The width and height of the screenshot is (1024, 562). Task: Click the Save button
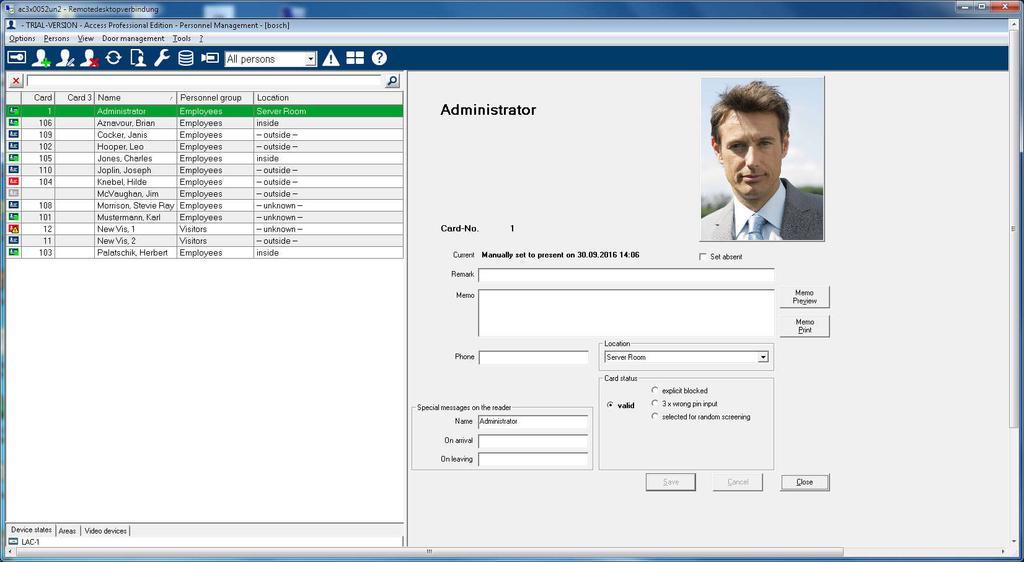click(671, 482)
